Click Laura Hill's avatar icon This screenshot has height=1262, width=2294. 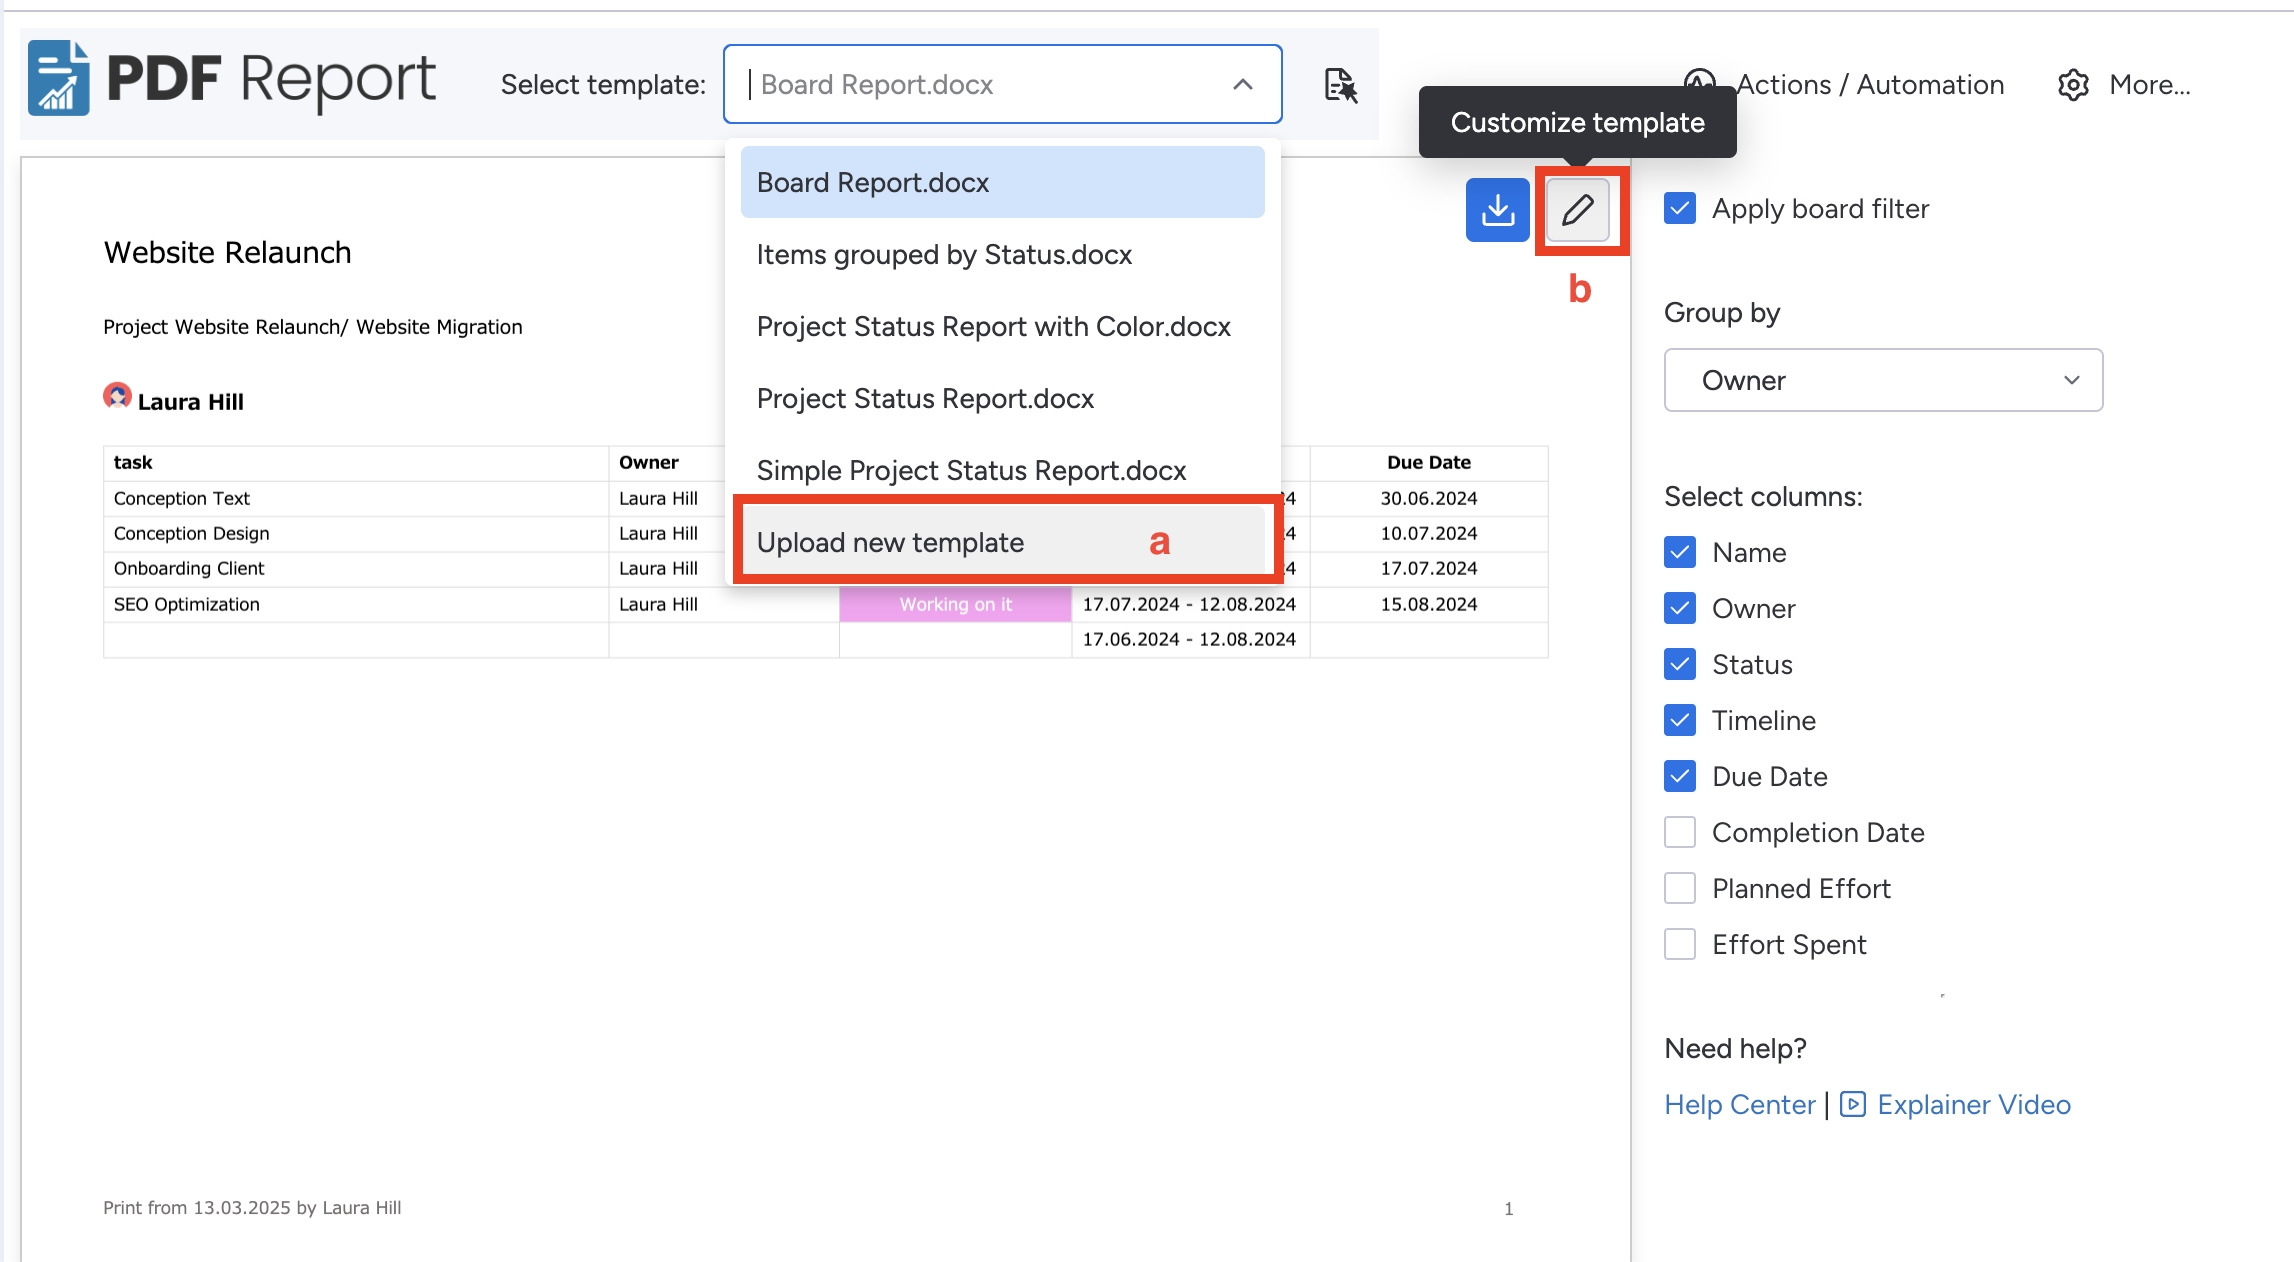pyautogui.click(x=117, y=397)
